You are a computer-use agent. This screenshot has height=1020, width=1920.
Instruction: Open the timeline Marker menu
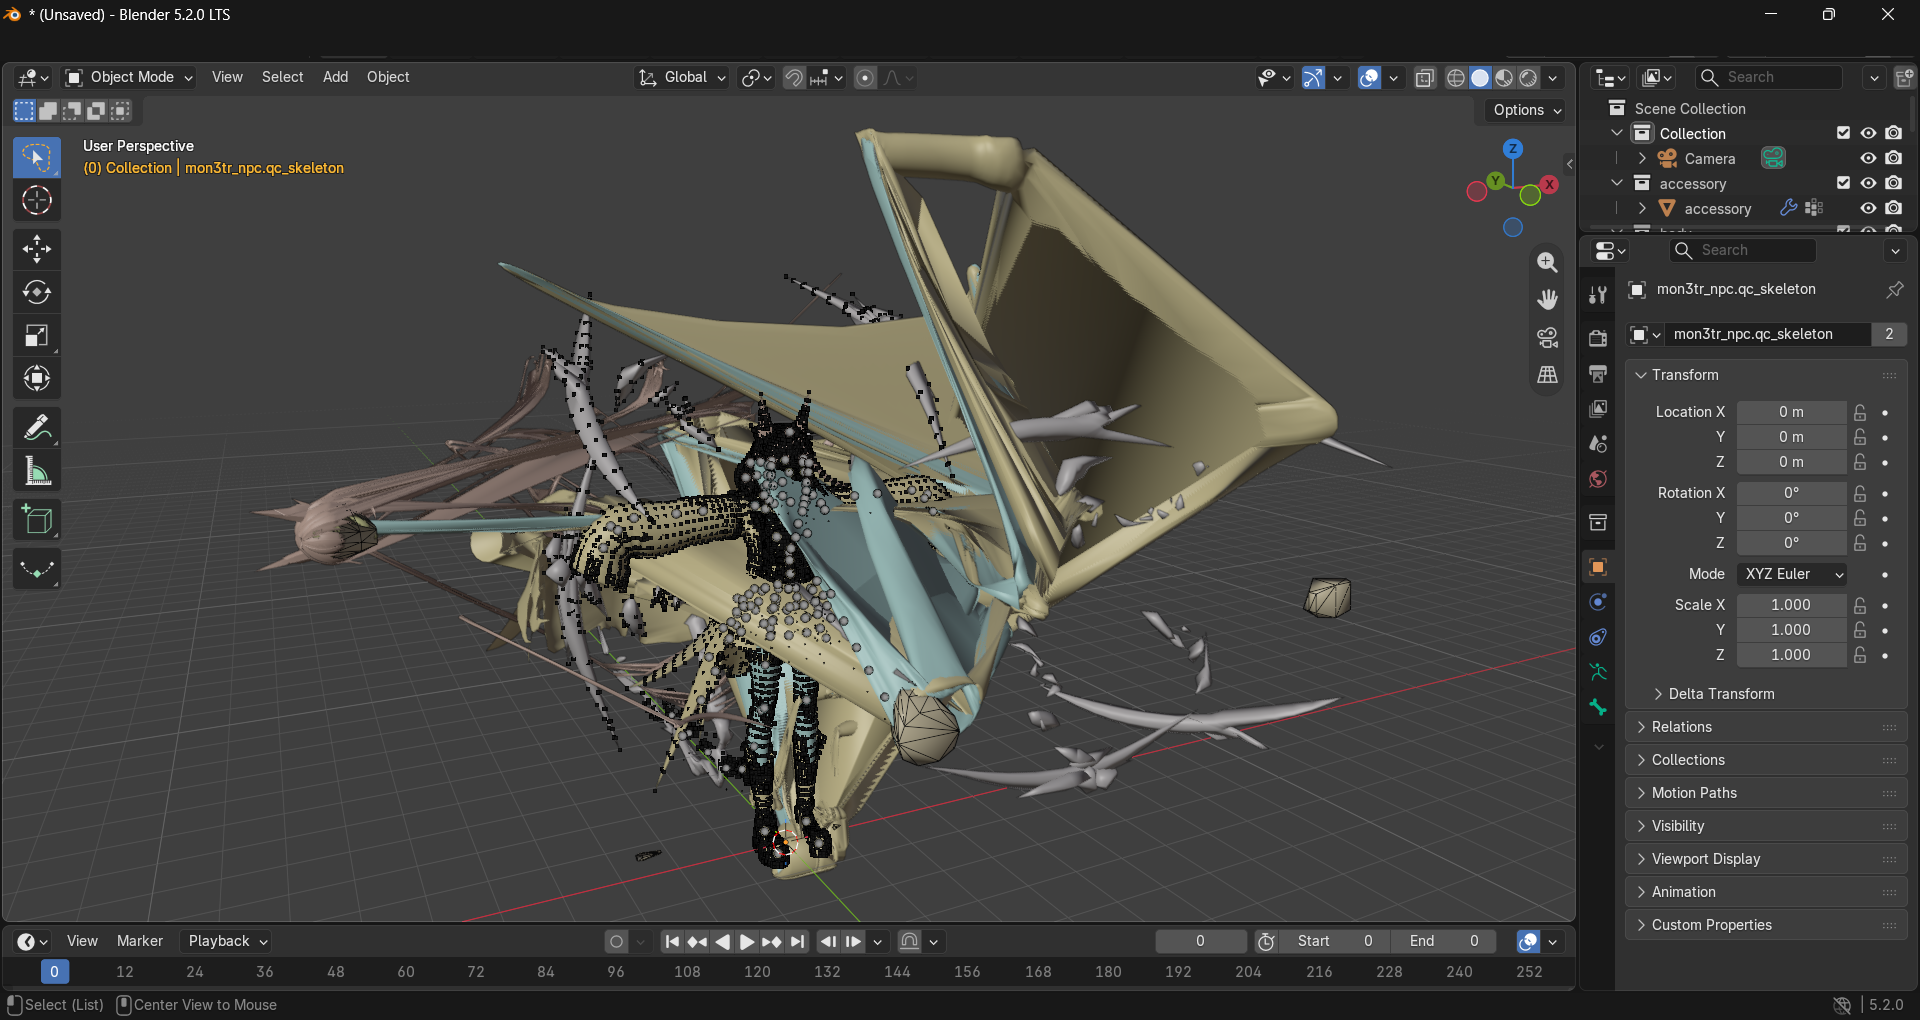click(140, 941)
